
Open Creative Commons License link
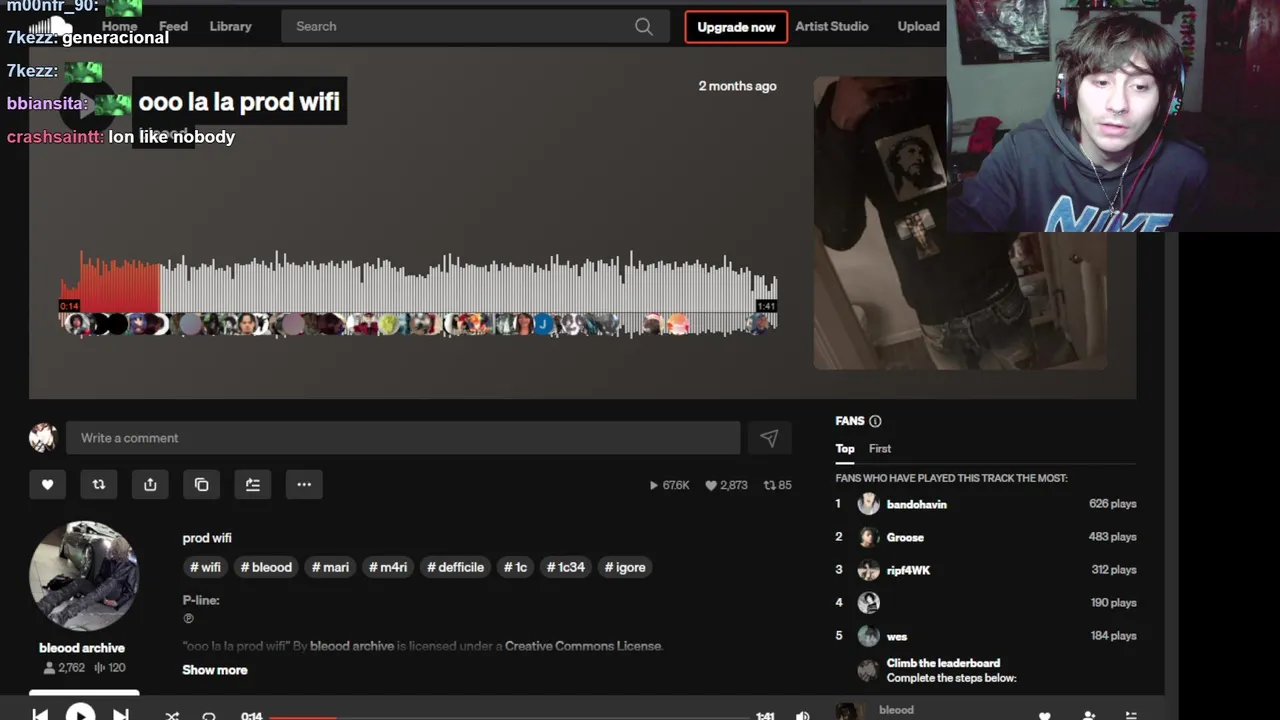583,646
